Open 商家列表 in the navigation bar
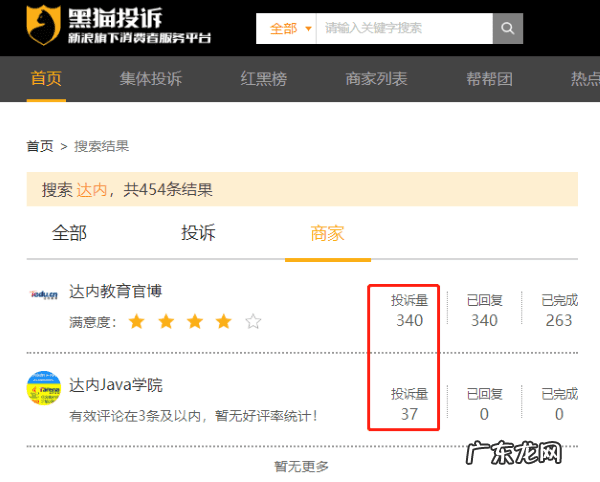The width and height of the screenshot is (600, 482). (377, 79)
